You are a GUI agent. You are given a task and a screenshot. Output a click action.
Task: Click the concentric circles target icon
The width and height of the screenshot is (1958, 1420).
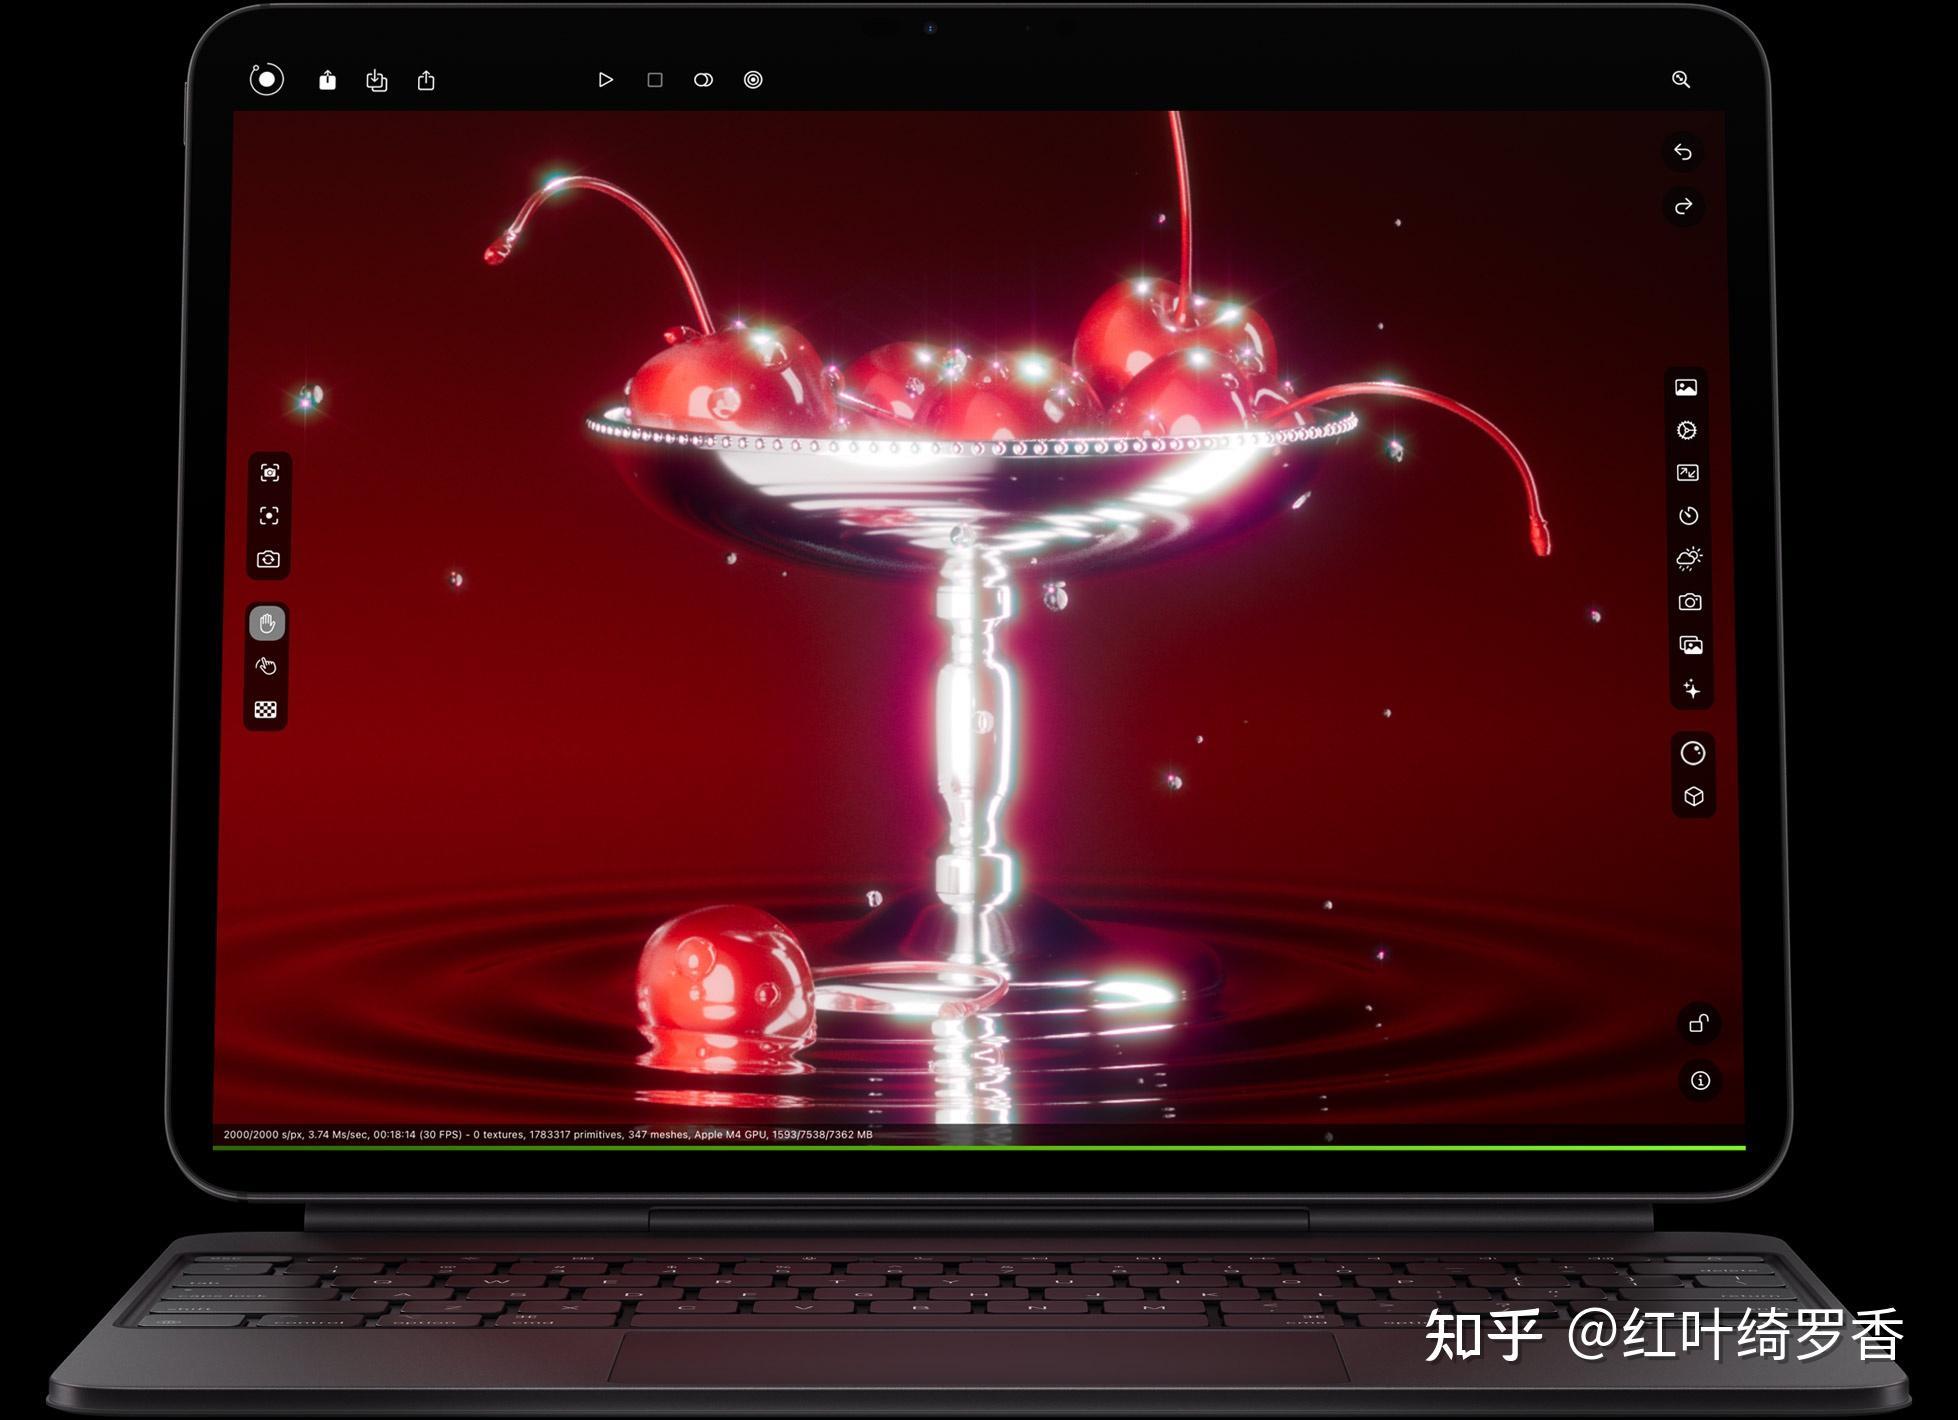753,80
